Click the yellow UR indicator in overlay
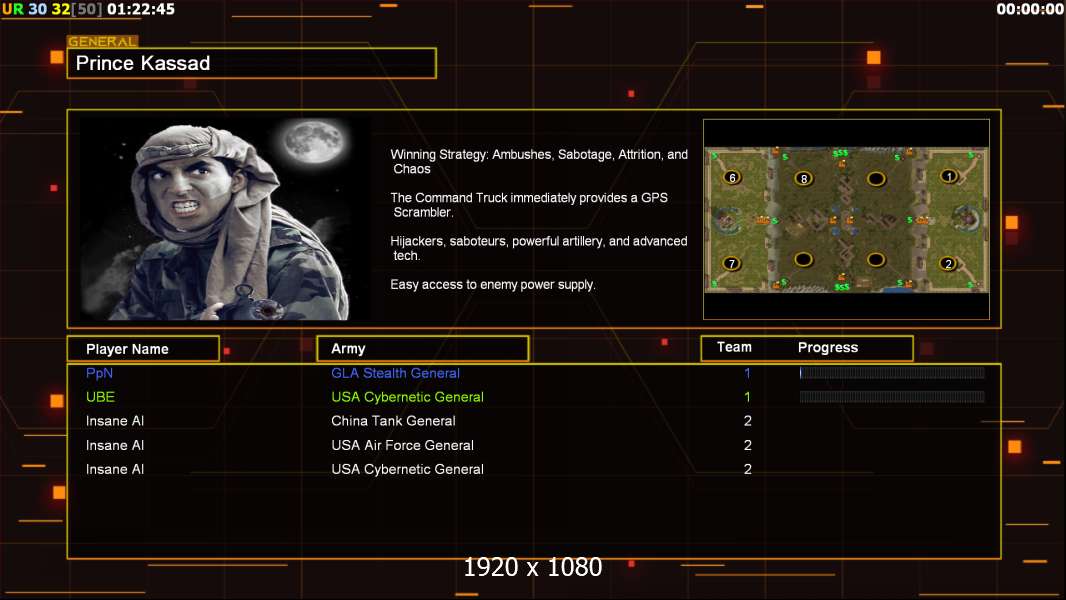The width and height of the screenshot is (1066, 600). [13, 9]
